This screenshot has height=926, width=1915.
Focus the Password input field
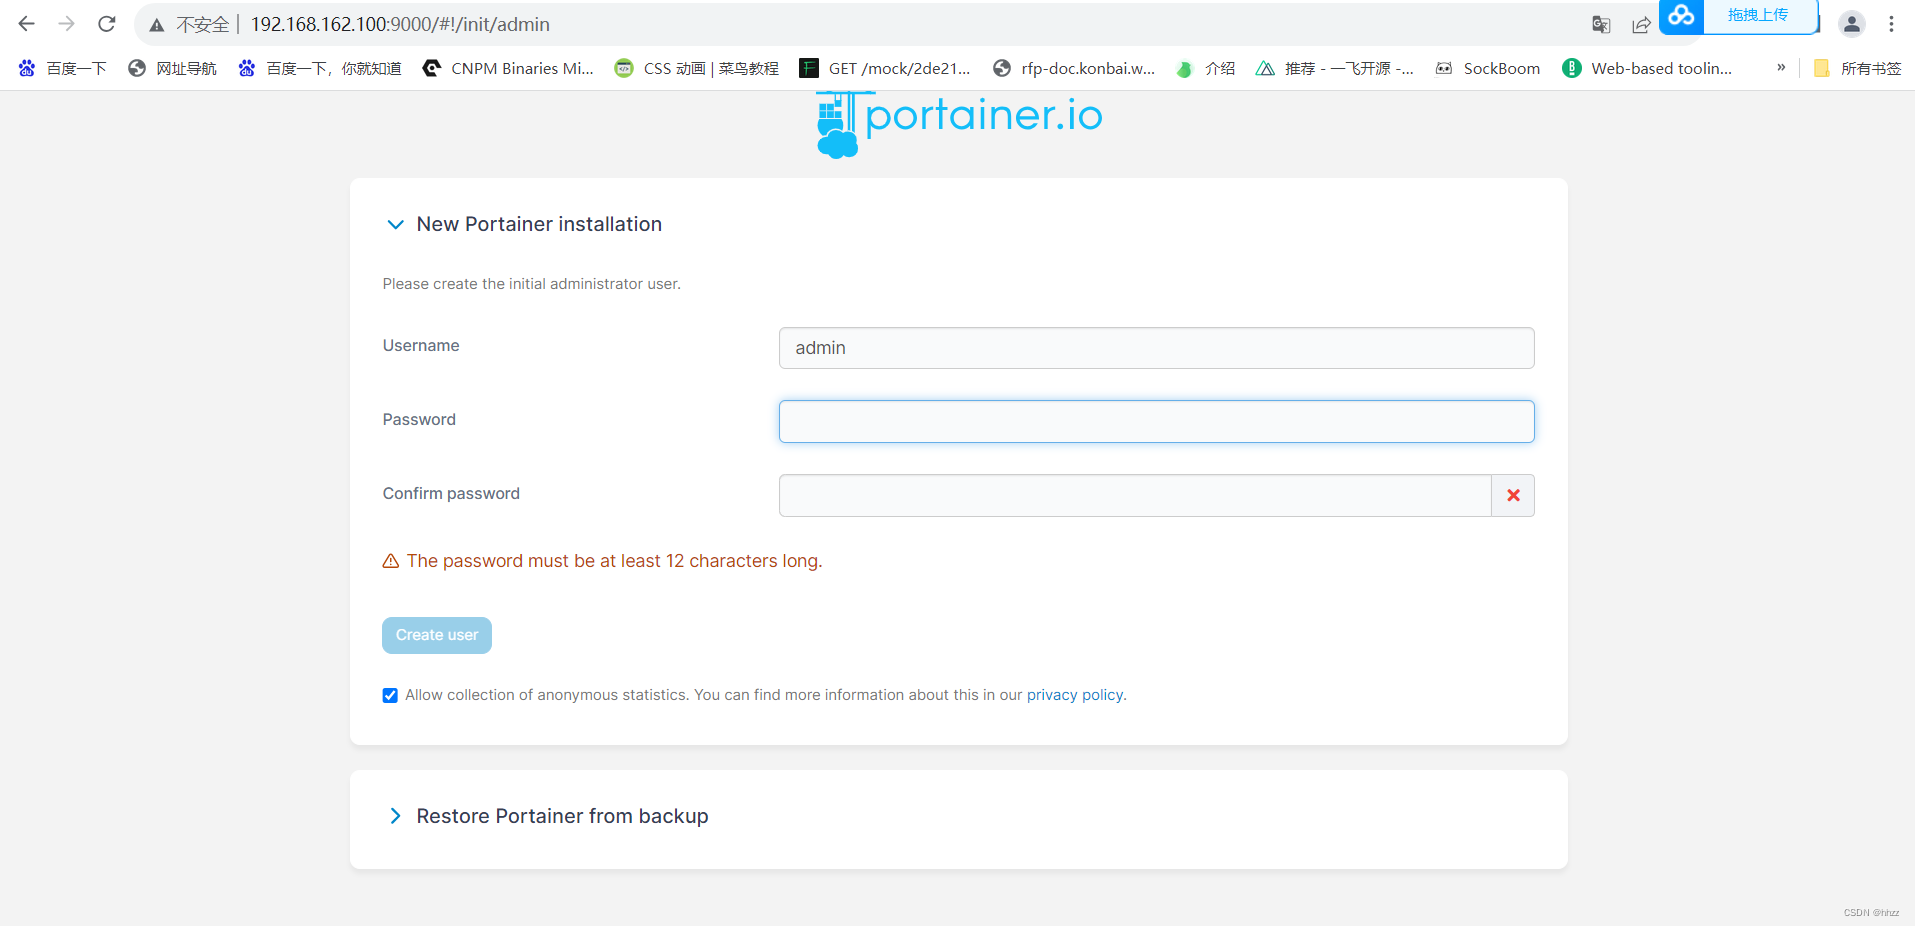pos(1156,422)
